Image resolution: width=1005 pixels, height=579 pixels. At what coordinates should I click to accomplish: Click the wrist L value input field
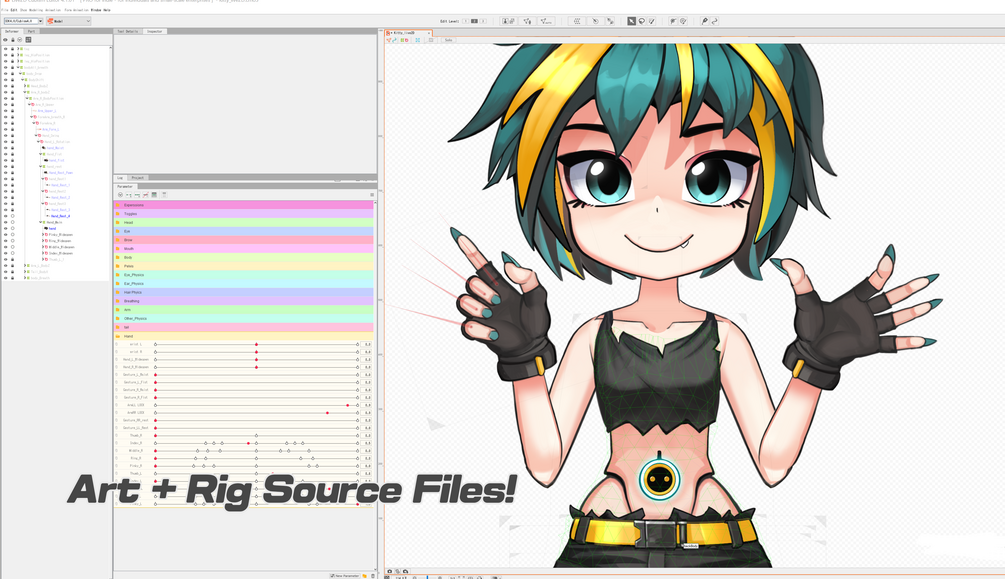click(x=367, y=344)
